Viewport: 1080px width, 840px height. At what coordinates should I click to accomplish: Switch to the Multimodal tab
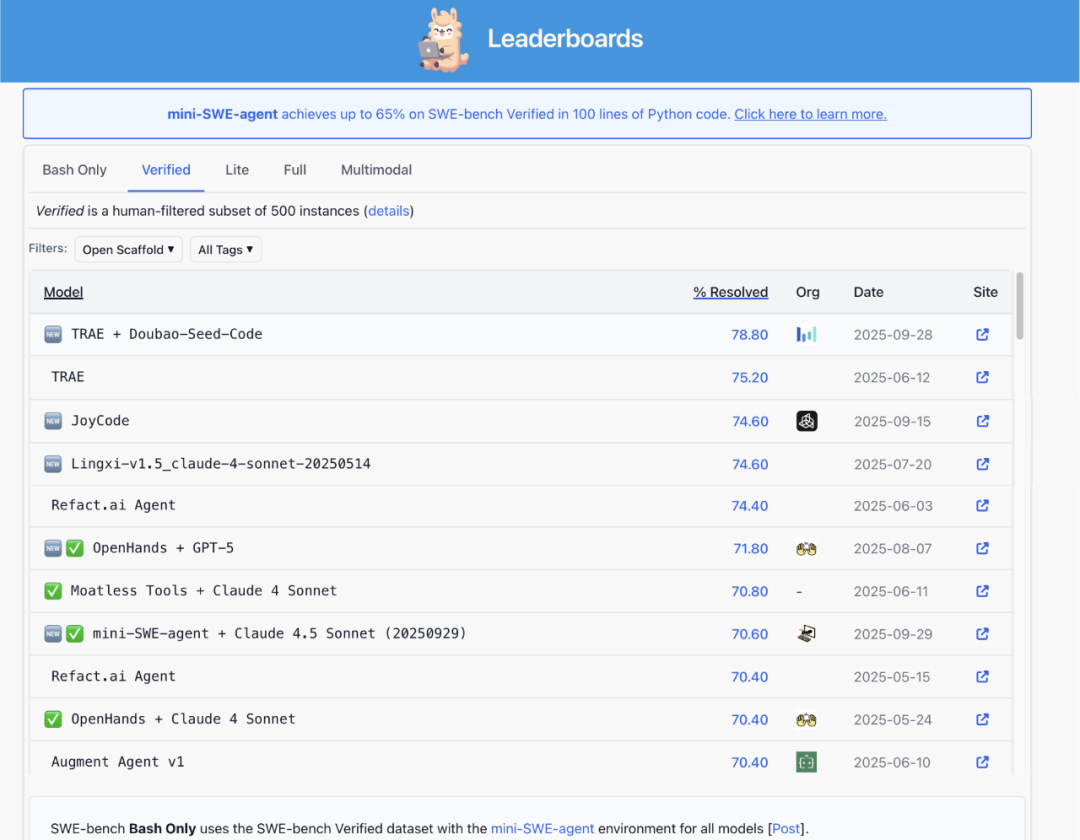pos(376,170)
